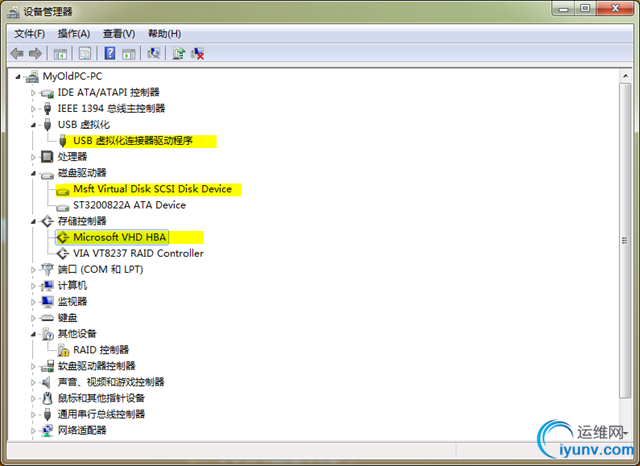Scan for hardware changes icon

point(153,53)
